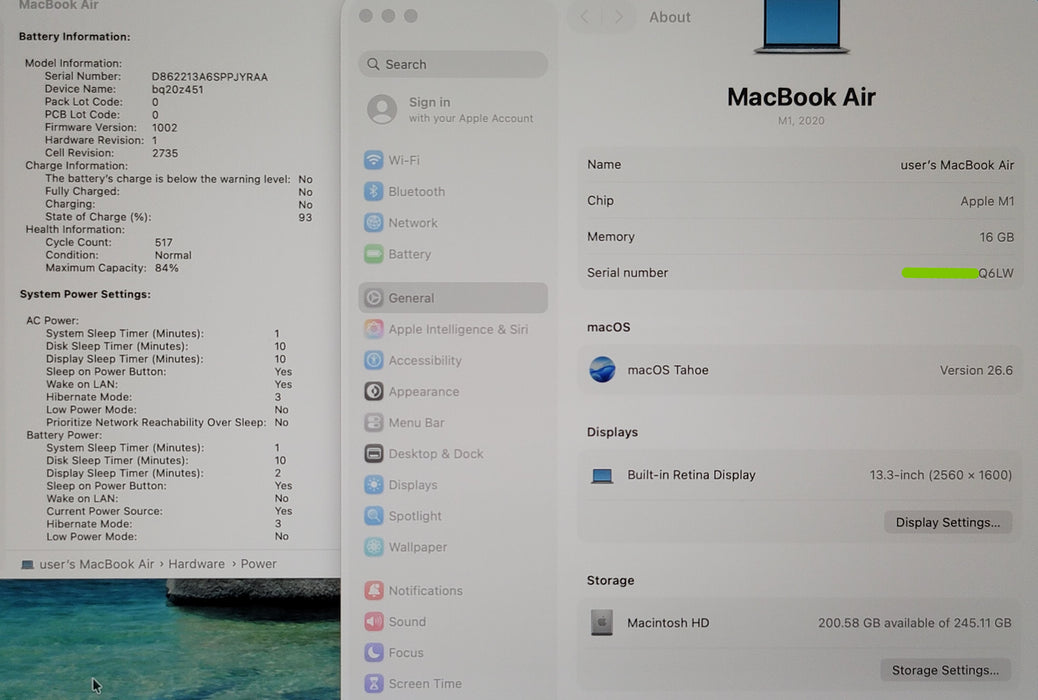Click the Apple Account avatar icon

[382, 109]
